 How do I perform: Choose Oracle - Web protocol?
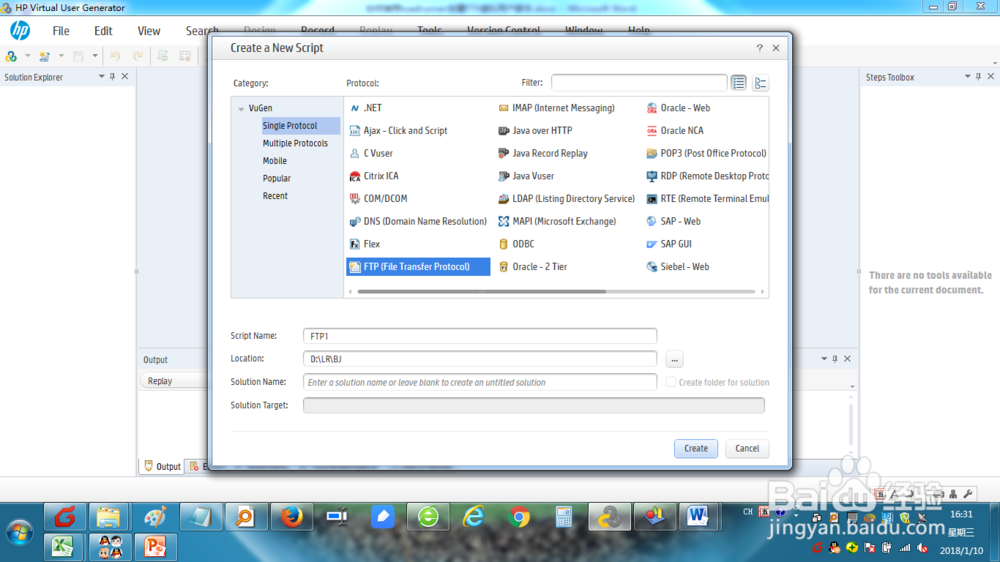click(x=678, y=108)
